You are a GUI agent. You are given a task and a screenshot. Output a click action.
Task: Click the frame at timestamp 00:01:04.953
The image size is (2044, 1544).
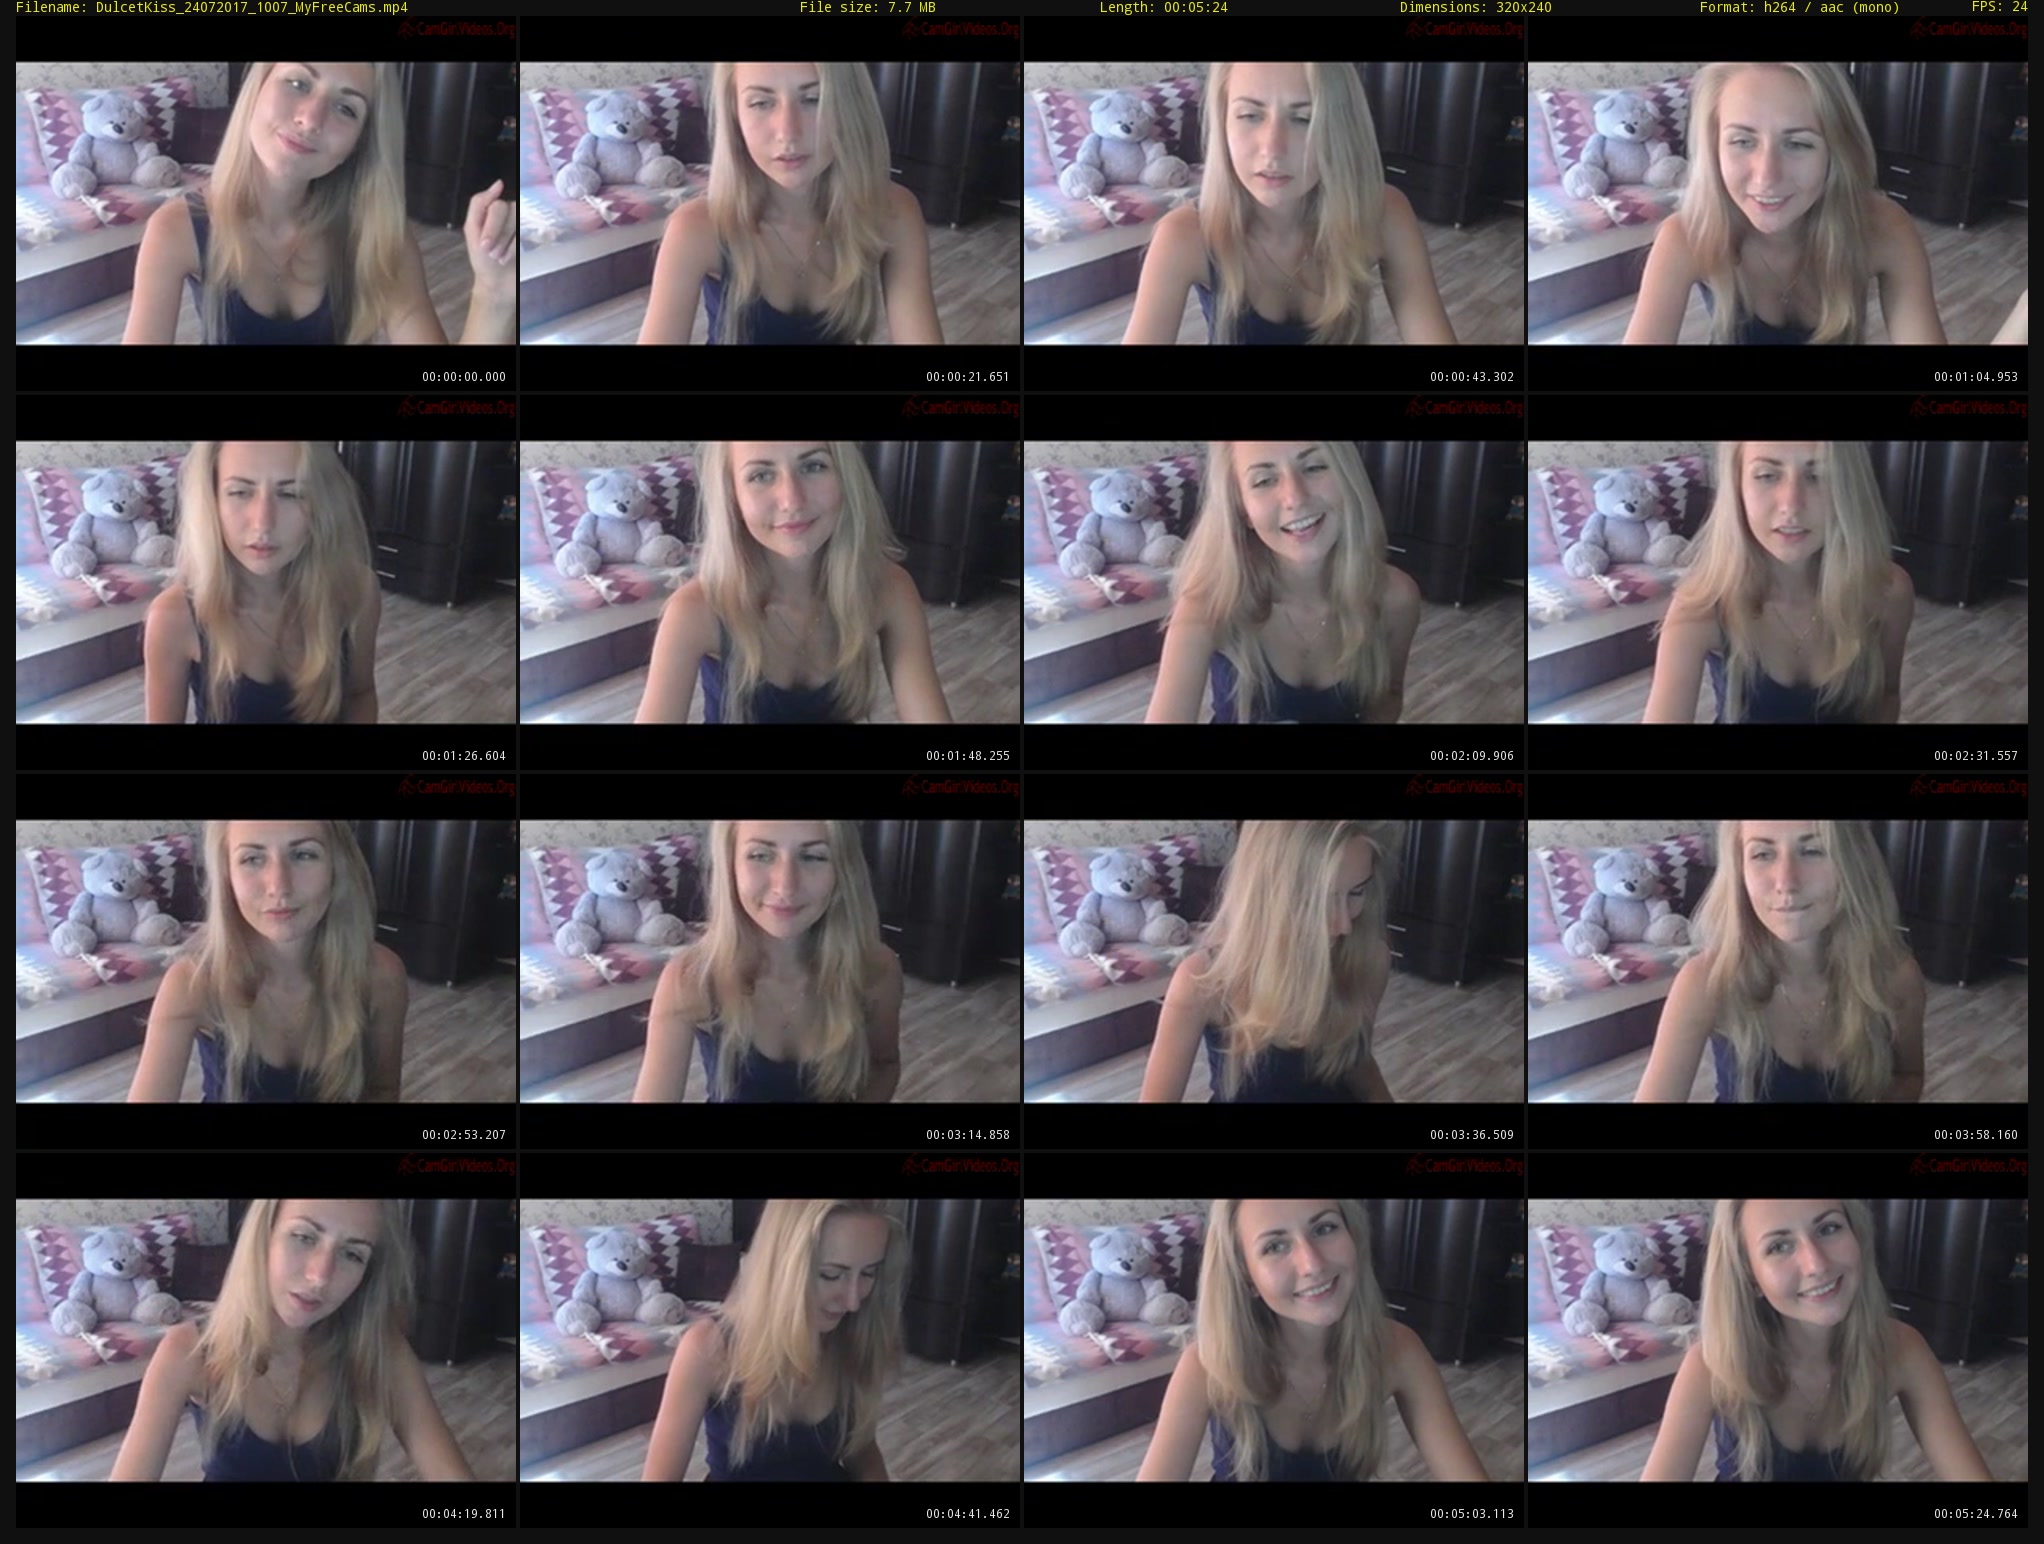[1778, 203]
